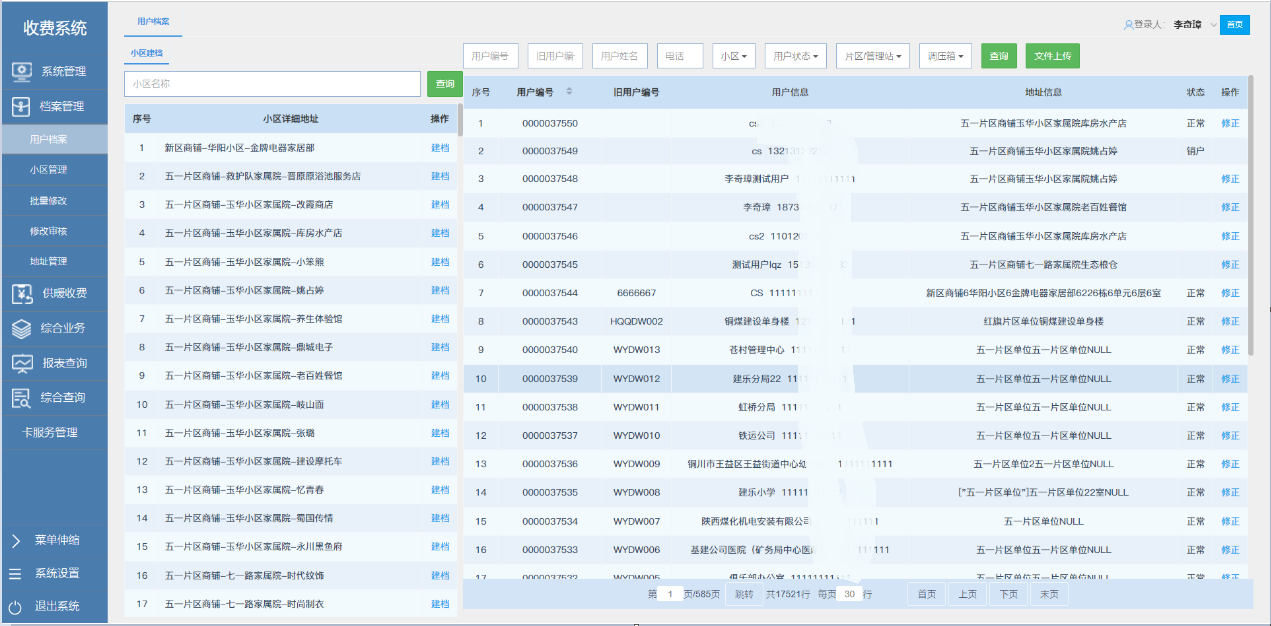Click green 查询 button beside 小区名称
Image resolution: width=1271 pixels, height=626 pixels.
(444, 84)
